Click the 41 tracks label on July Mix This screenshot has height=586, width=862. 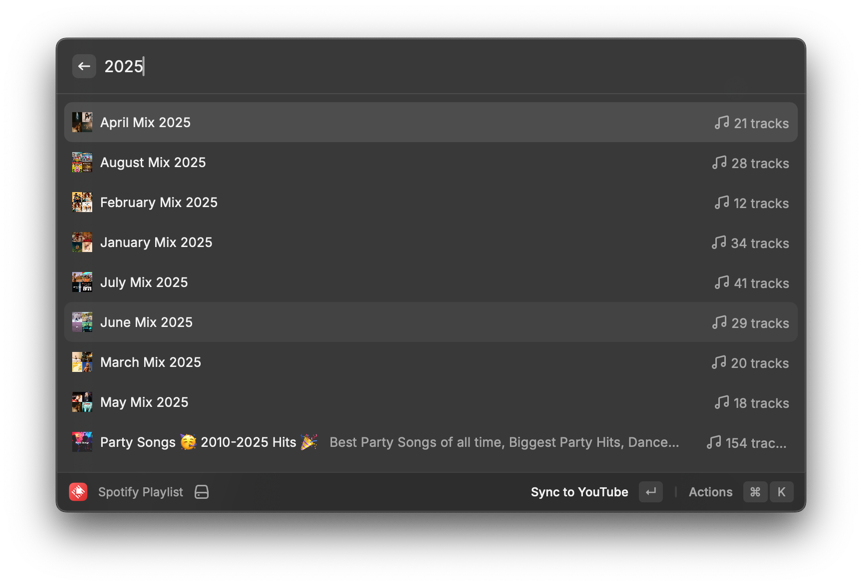coord(760,283)
